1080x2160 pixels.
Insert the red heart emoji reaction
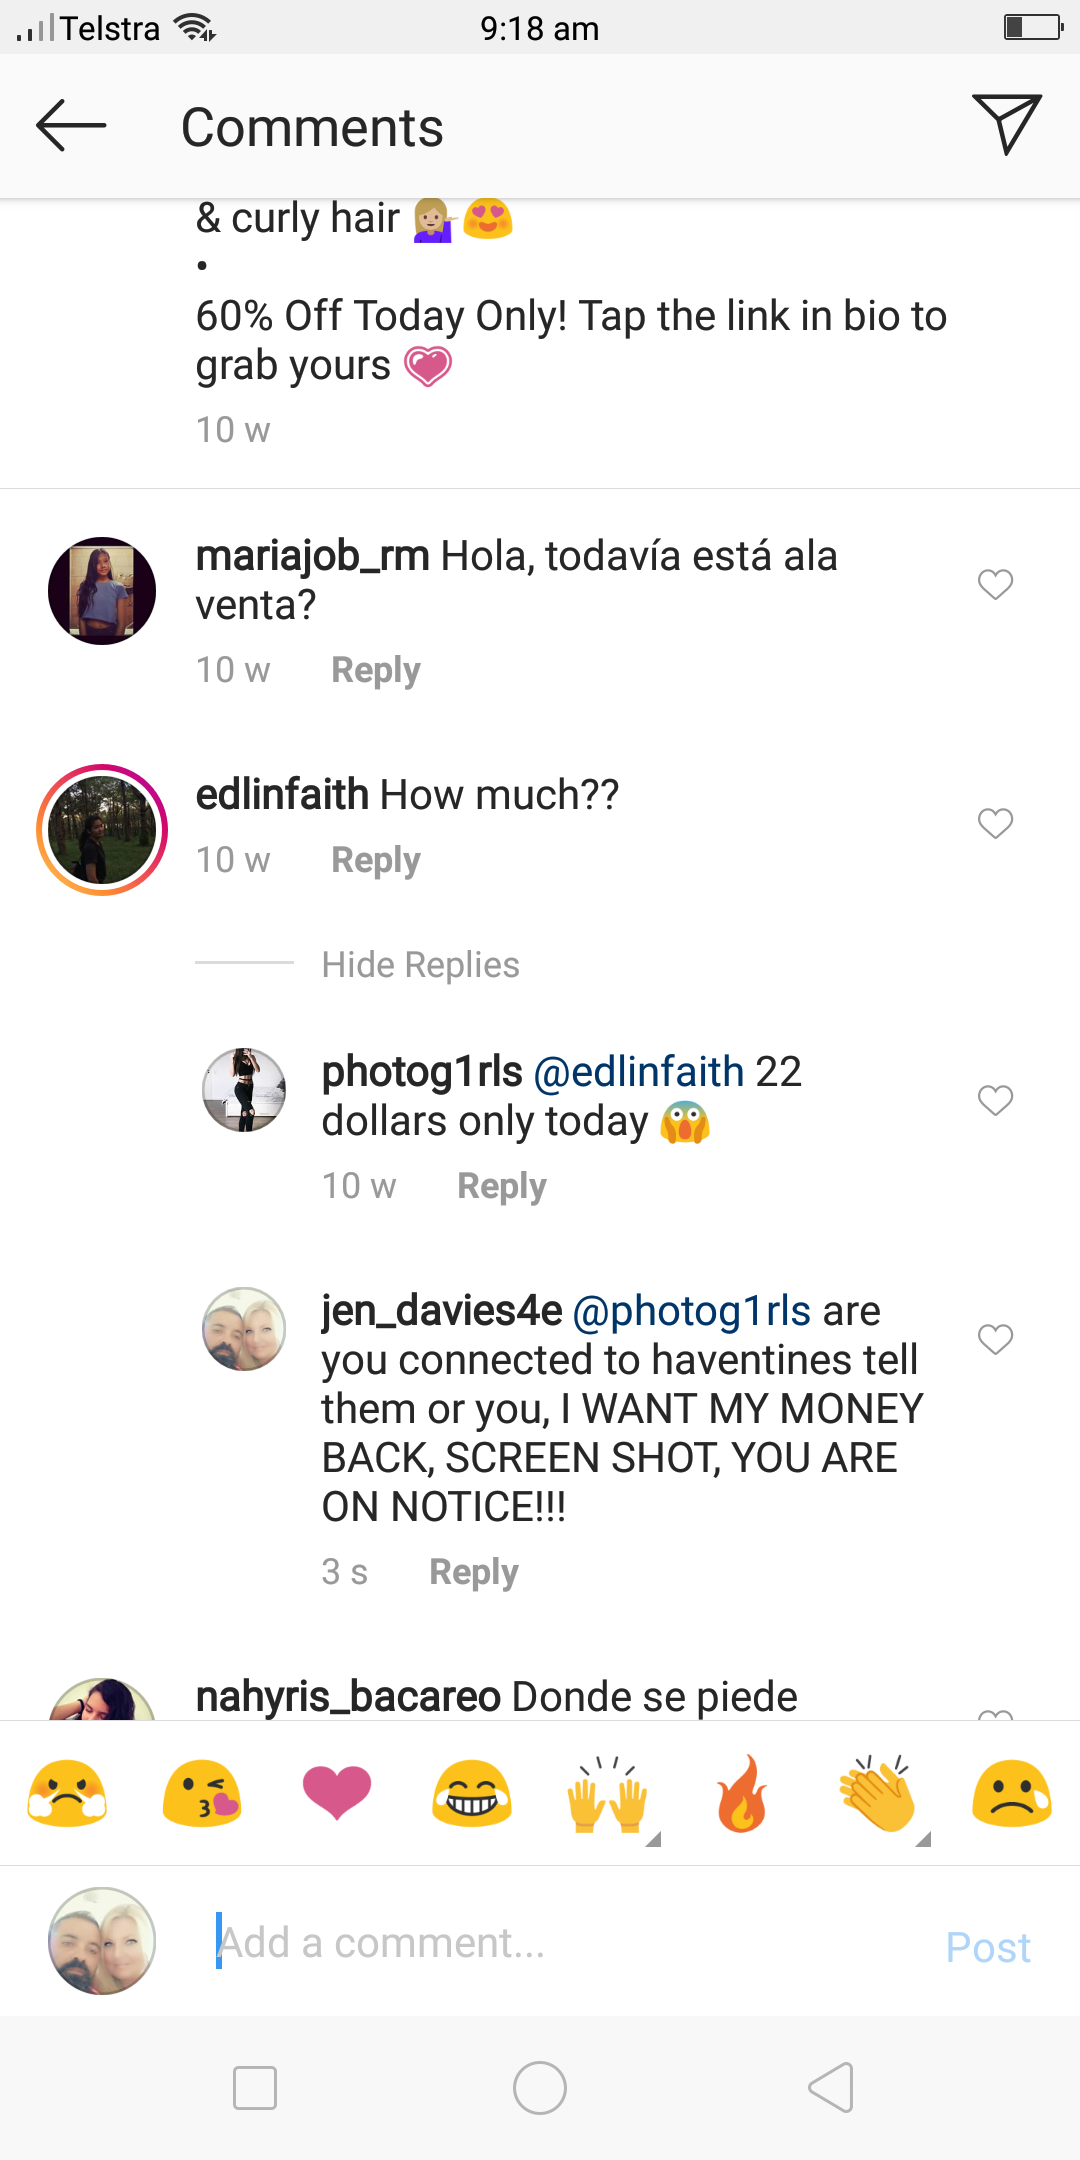click(337, 1792)
